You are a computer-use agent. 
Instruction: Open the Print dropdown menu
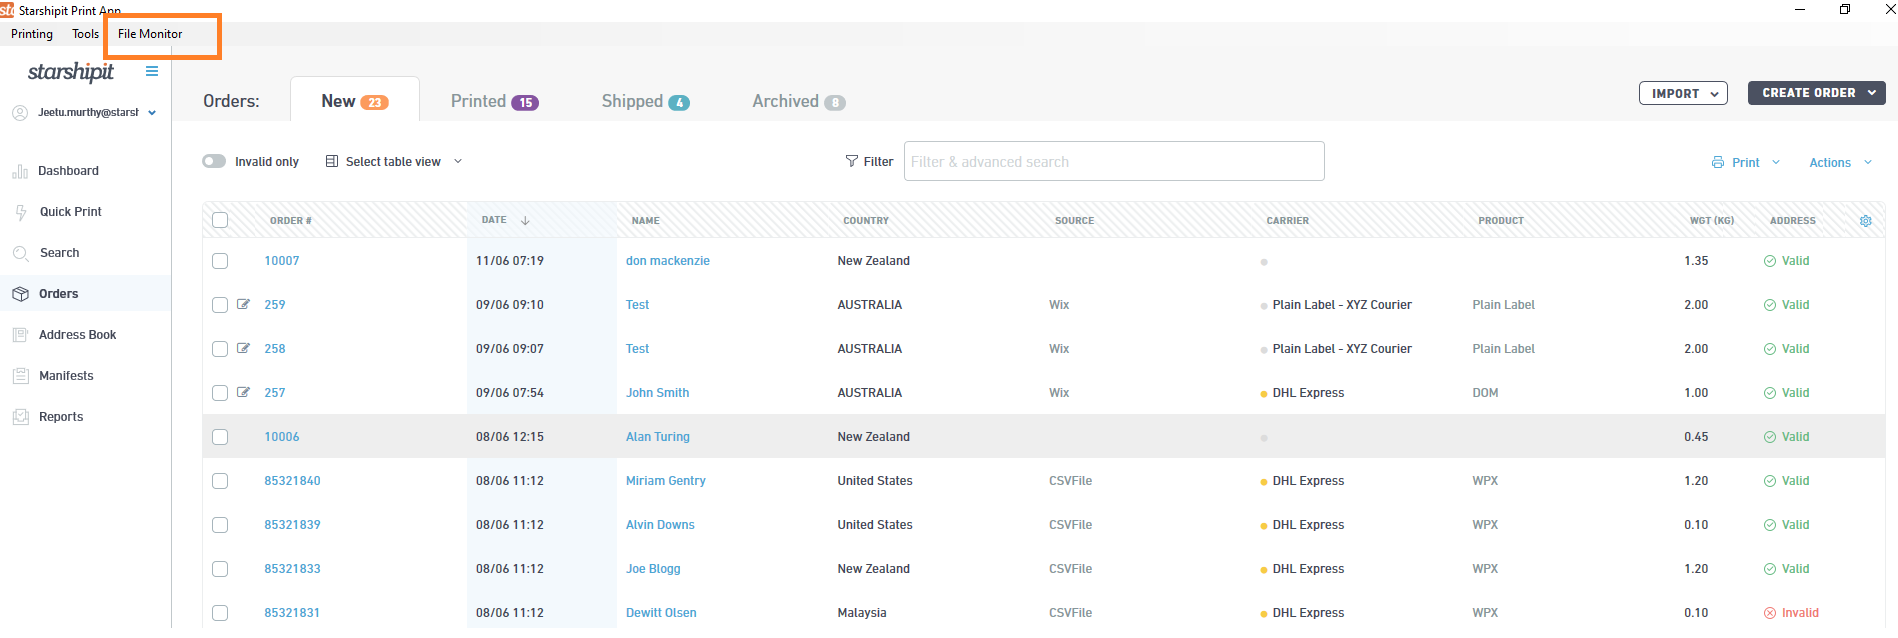[x=1746, y=162]
